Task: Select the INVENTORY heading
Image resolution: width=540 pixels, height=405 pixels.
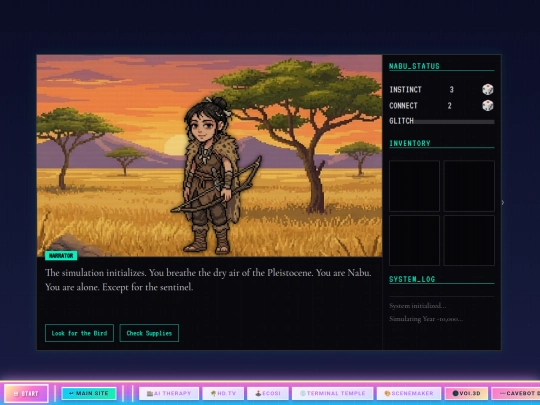Action: (410, 143)
